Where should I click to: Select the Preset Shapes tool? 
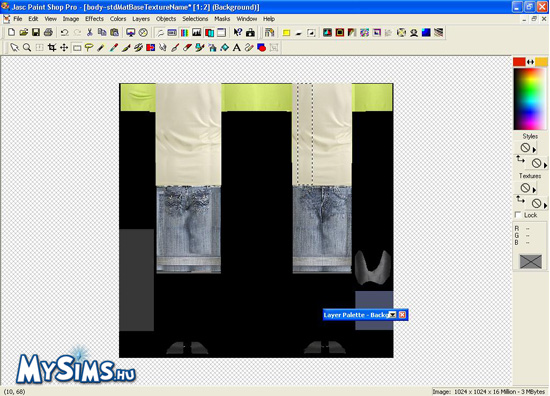[262, 47]
